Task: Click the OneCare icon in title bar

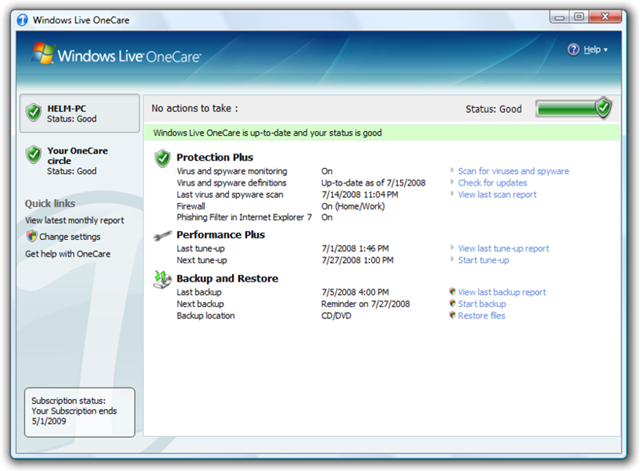Action: point(22,20)
